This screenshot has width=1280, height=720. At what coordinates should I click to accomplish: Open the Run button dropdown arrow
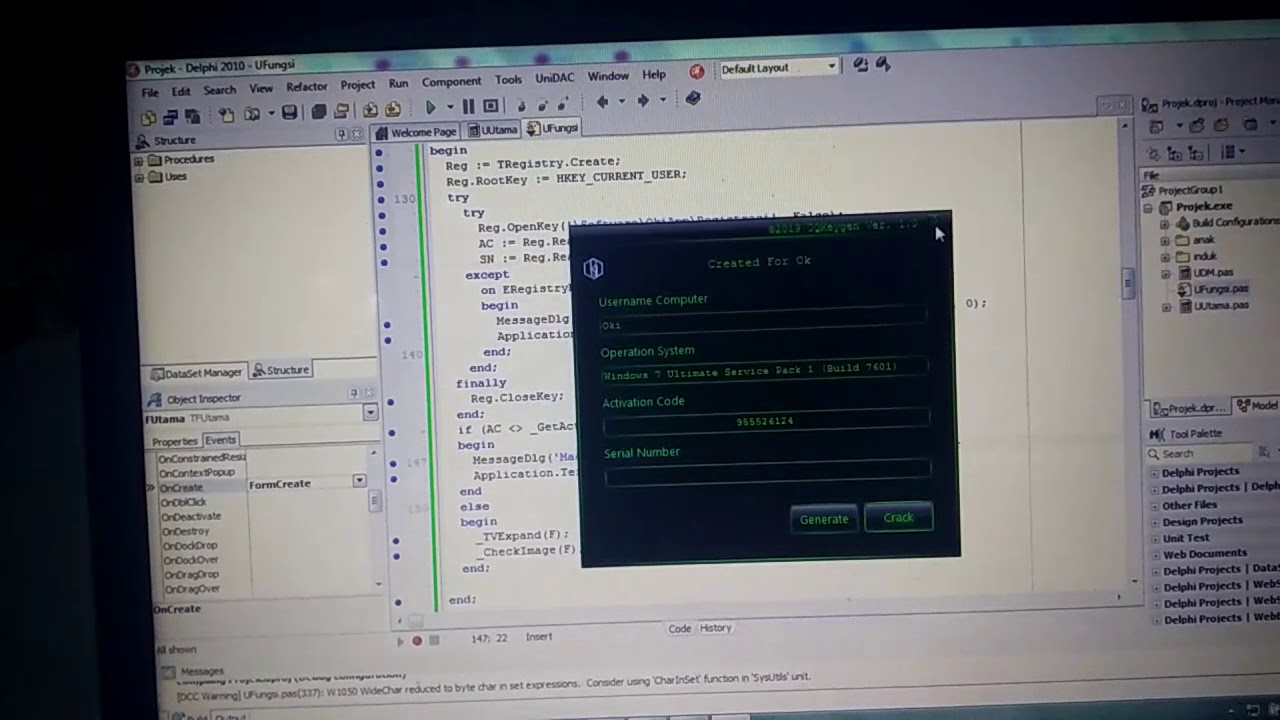coord(449,106)
